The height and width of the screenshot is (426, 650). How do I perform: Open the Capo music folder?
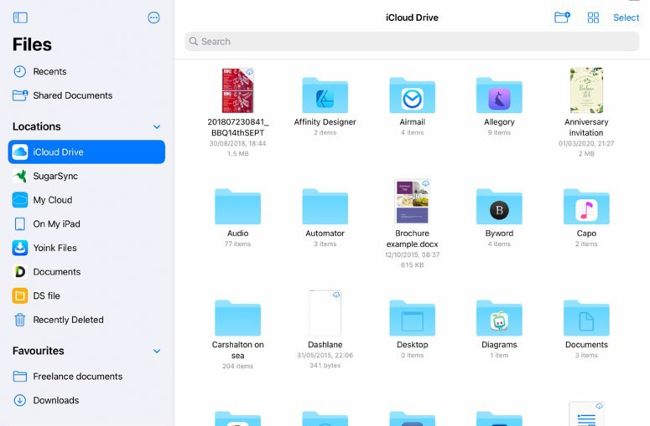pyautogui.click(x=586, y=207)
